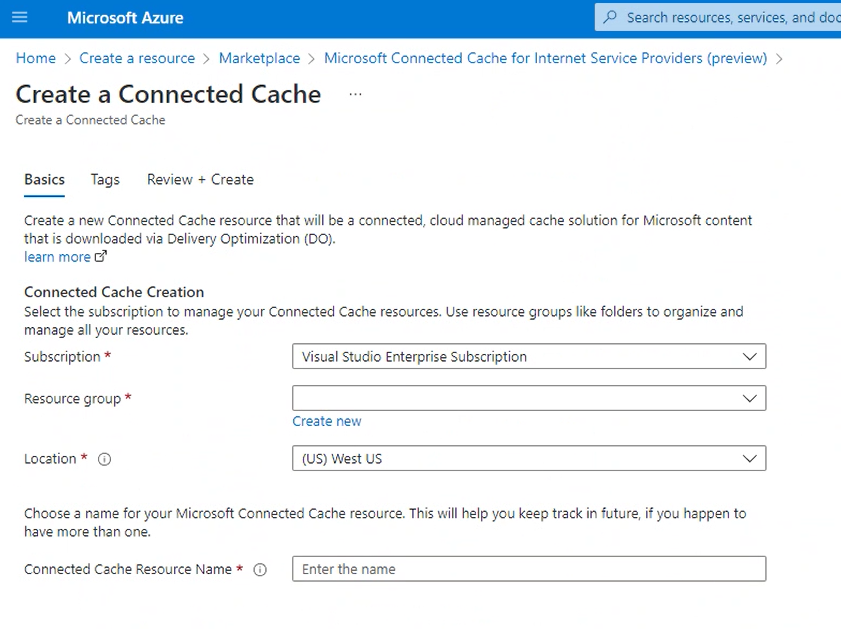Click the Location info icon
This screenshot has width=841, height=629.
pyautogui.click(x=105, y=460)
